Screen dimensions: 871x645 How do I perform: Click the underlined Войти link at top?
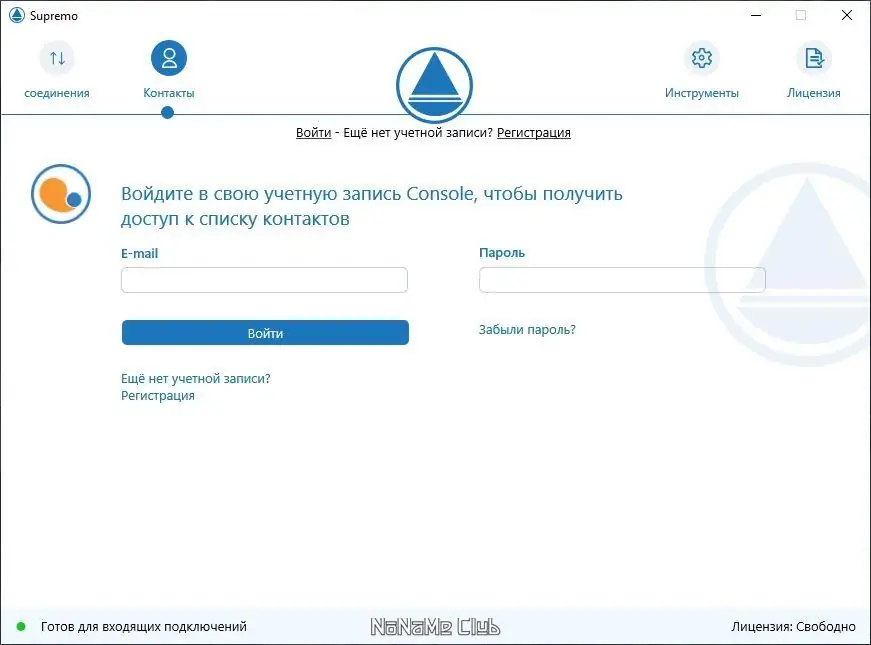(313, 133)
